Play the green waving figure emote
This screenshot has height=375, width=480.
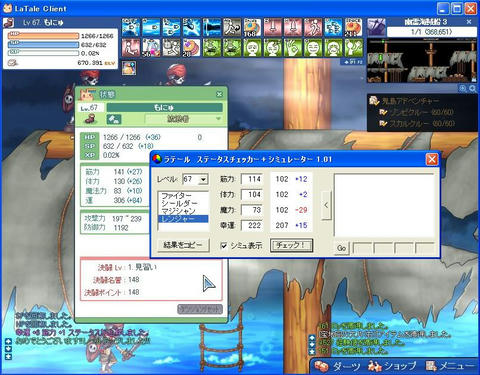pos(354,48)
